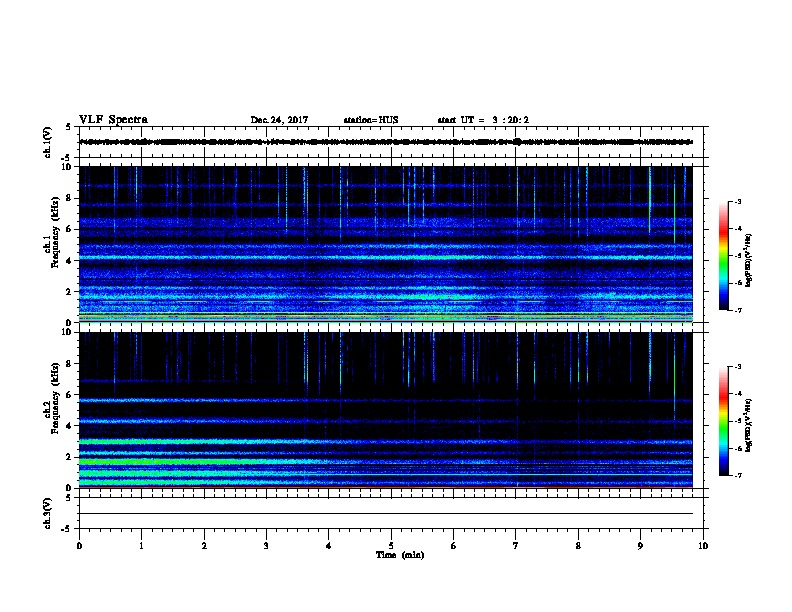Click the time axis tick label "5"

[x=391, y=545]
